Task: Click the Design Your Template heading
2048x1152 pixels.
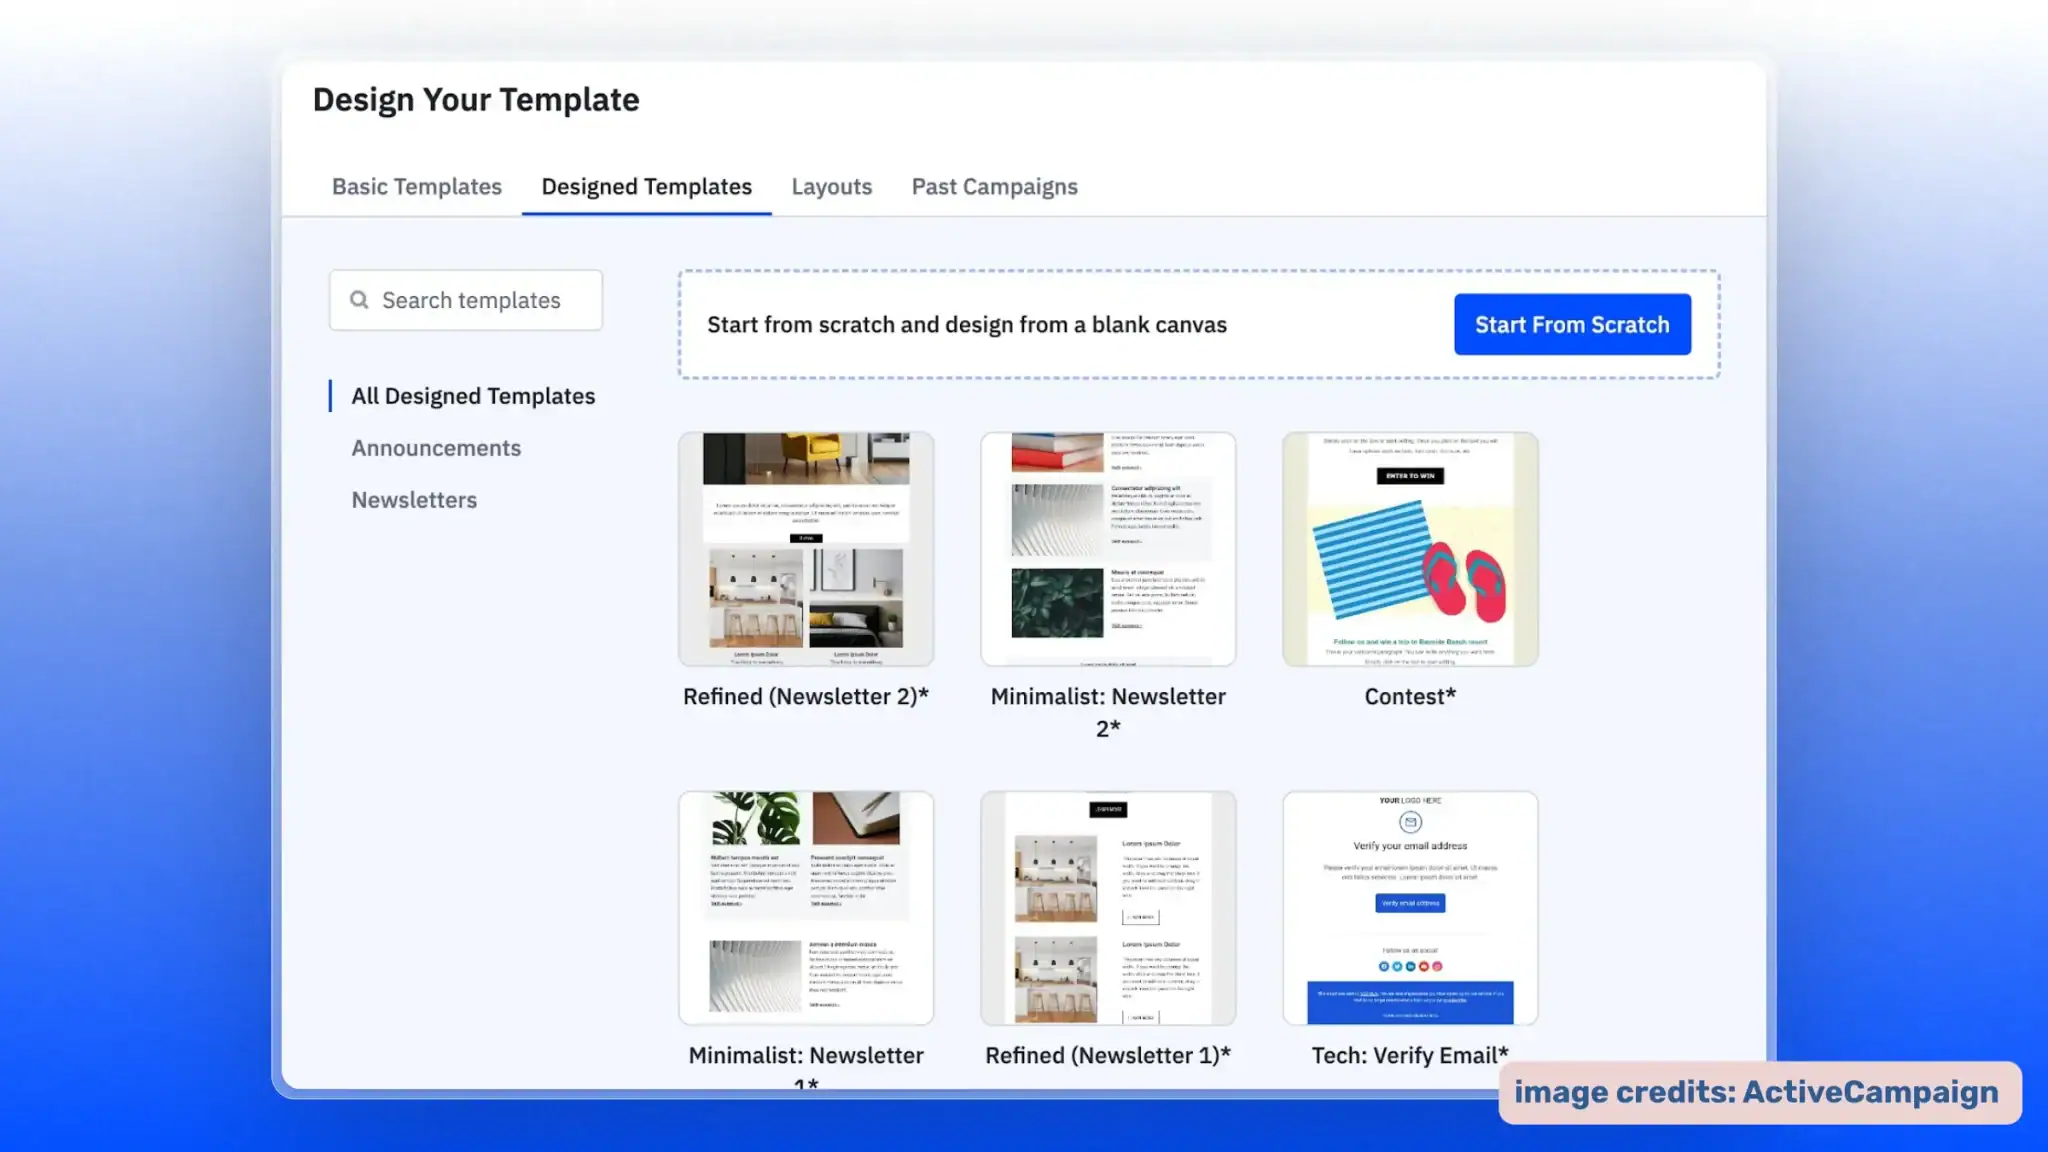Action: coord(476,100)
